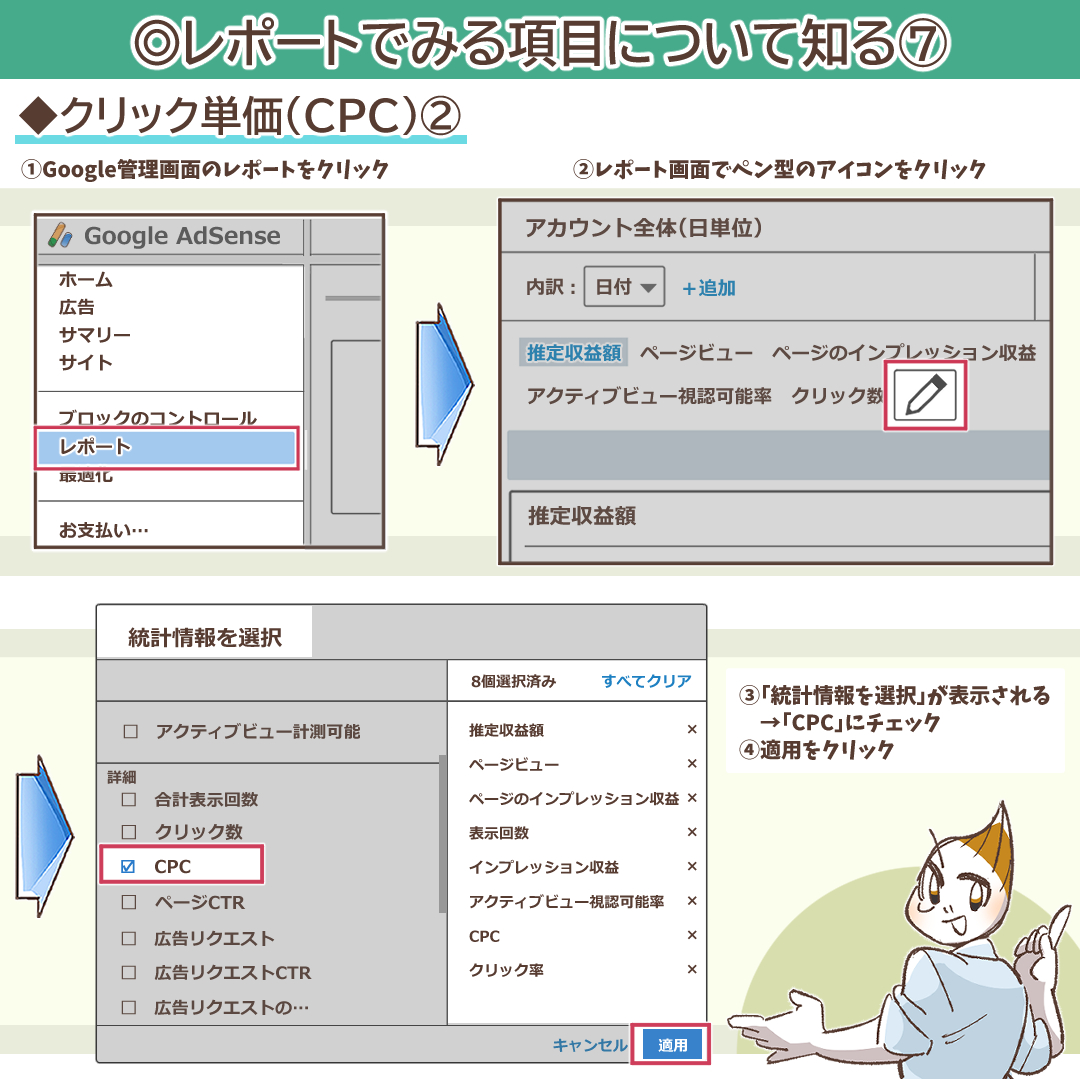The width and height of the screenshot is (1080, 1080).
Task: Remove 推定収益額 with its × icon
Action: (691, 731)
